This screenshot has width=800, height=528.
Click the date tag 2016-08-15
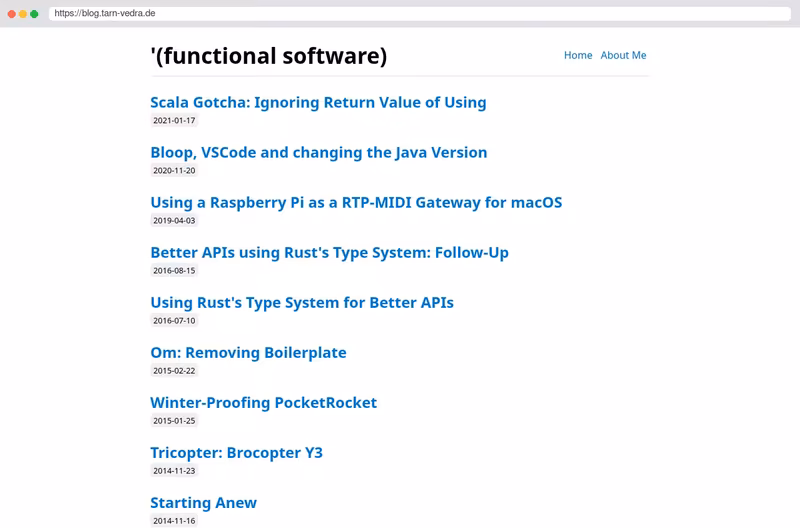point(174,270)
